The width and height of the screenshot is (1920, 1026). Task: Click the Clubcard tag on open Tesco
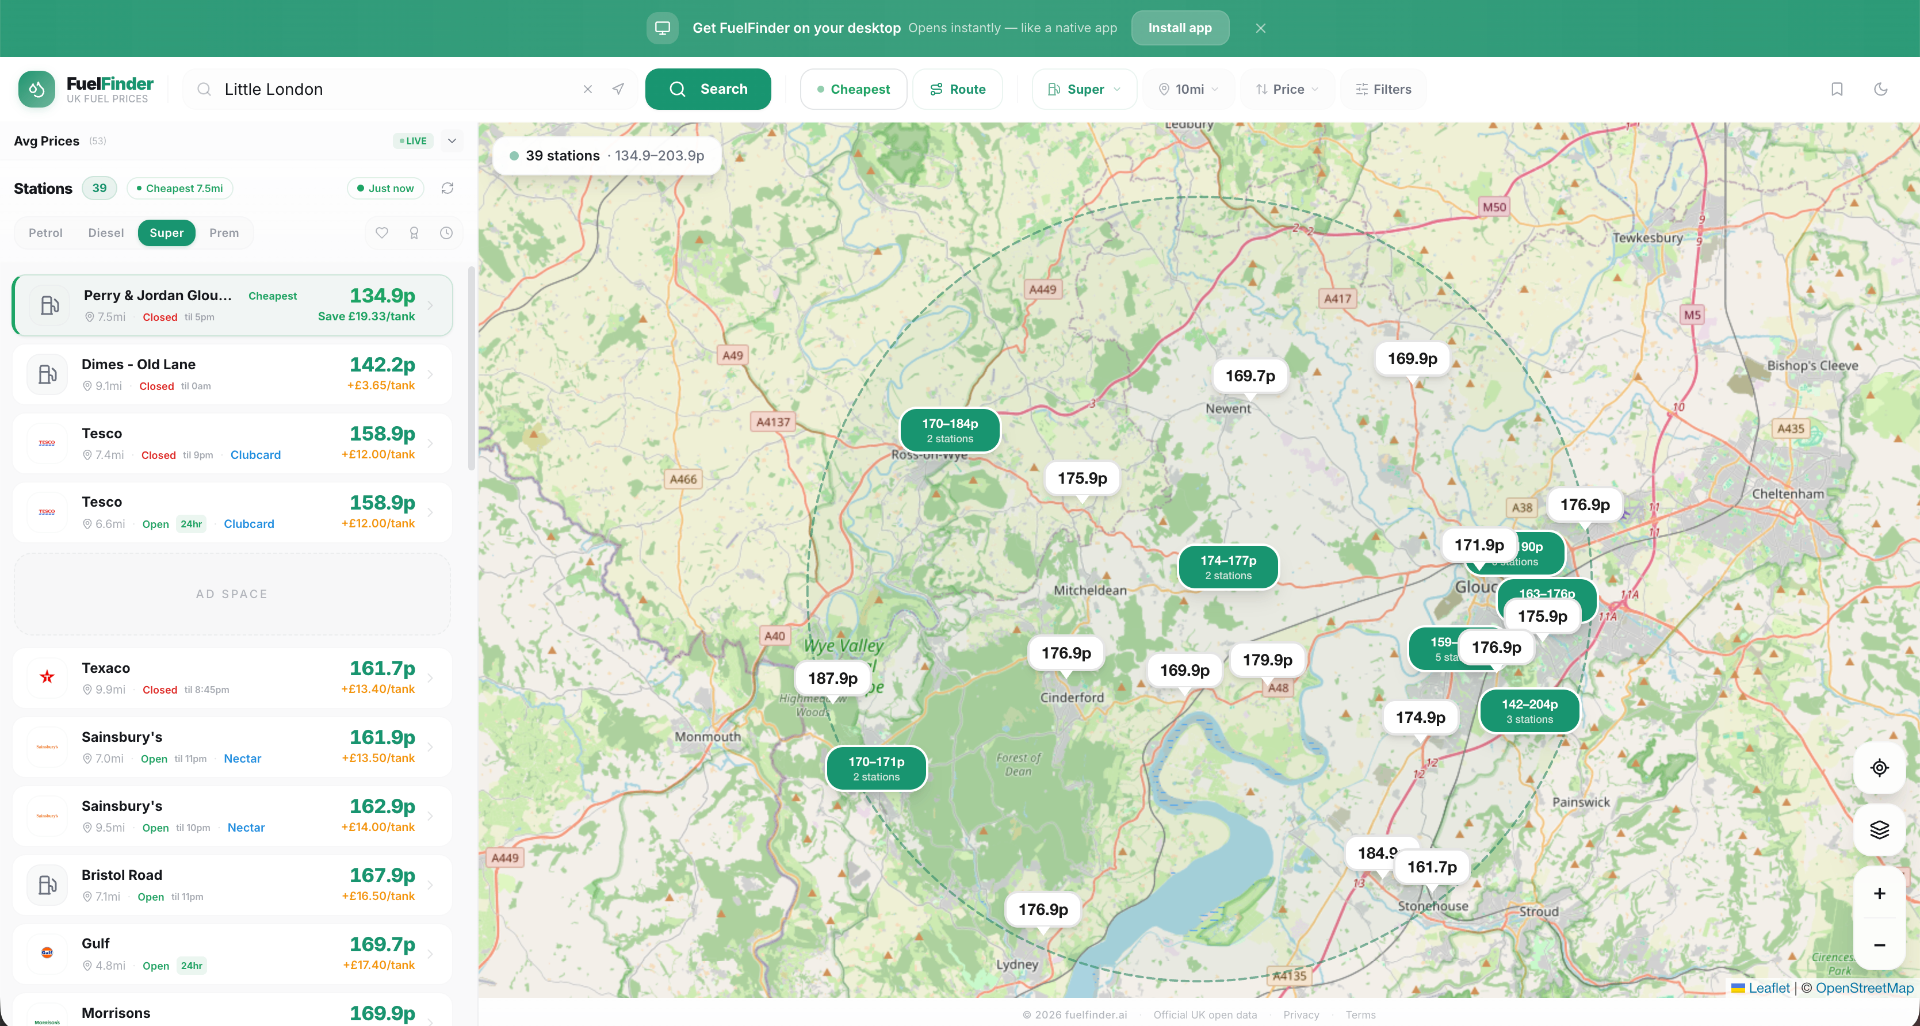click(249, 524)
